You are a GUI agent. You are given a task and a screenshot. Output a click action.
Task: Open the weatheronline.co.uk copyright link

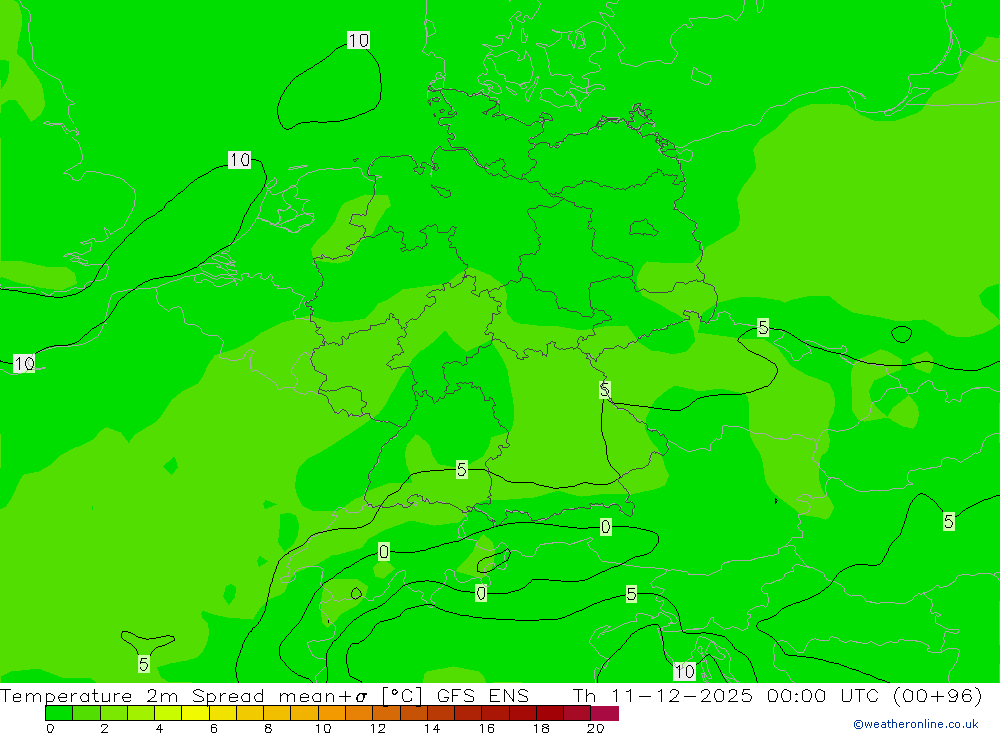[916, 724]
